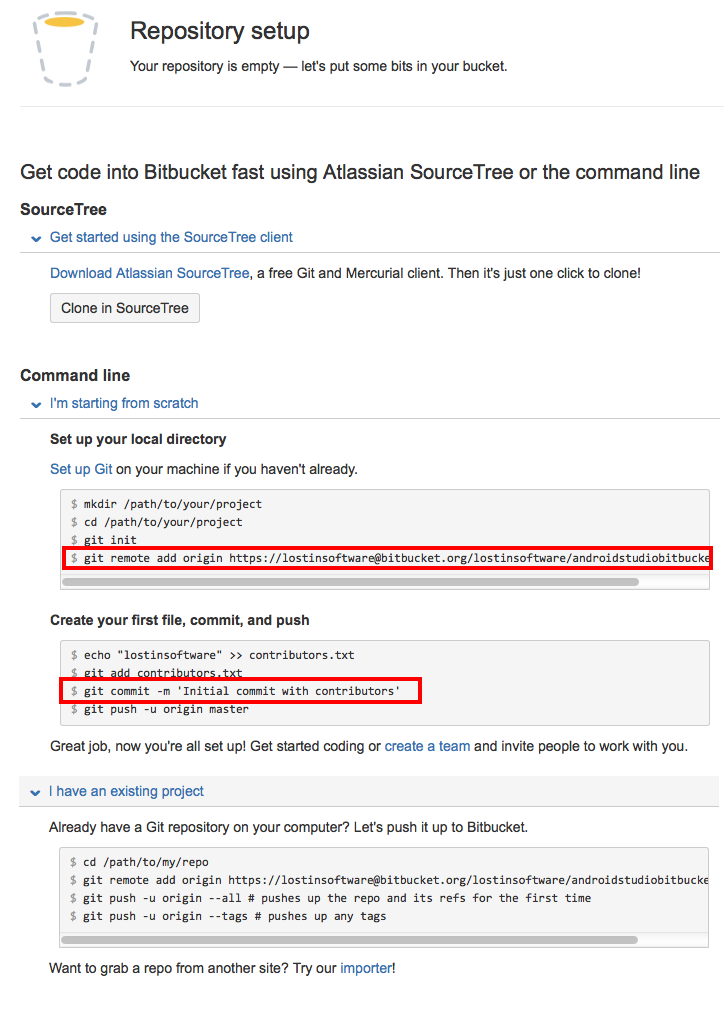Image resolution: width=724 pixels, height=1010 pixels.
Task: Click "I'm starting from scratch" heading link
Action: [x=124, y=403]
